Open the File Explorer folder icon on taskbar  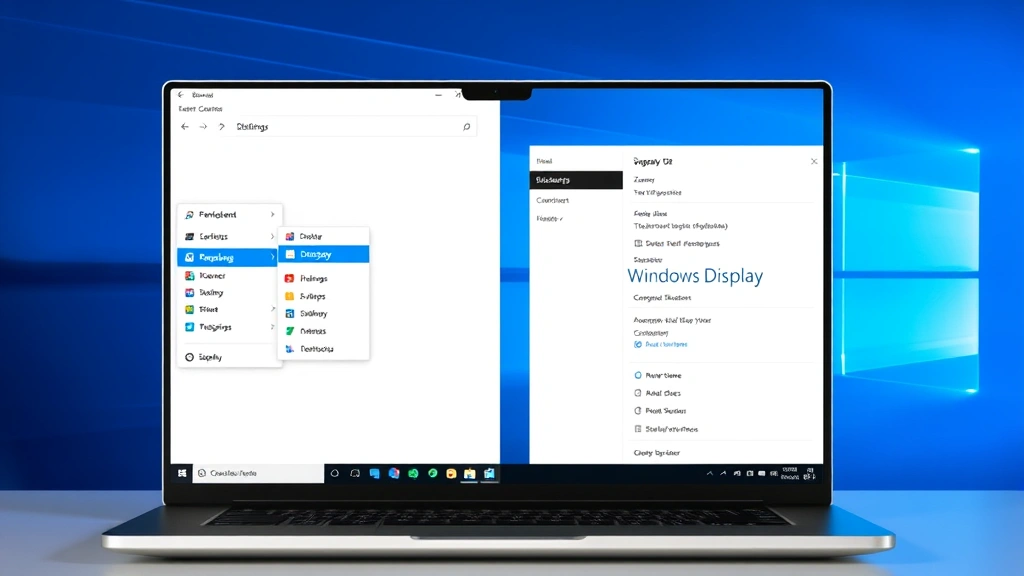(469, 473)
